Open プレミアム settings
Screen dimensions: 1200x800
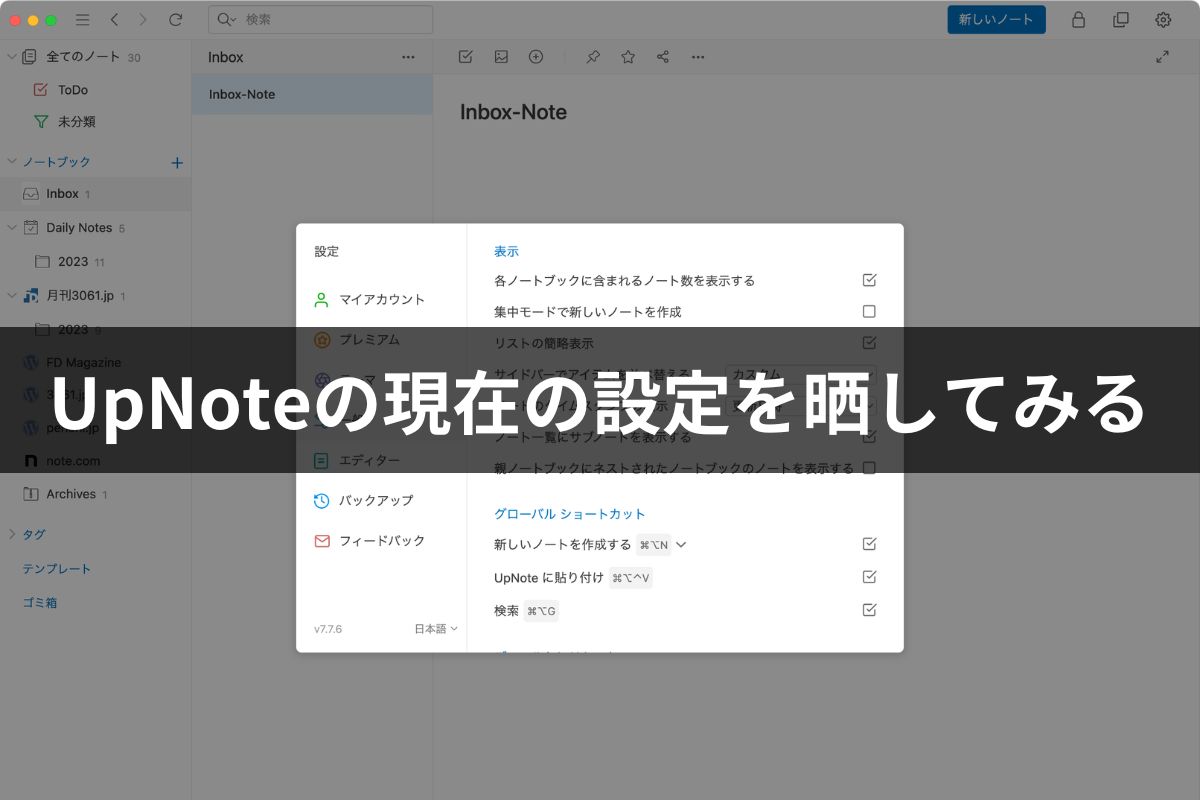tap(369, 340)
